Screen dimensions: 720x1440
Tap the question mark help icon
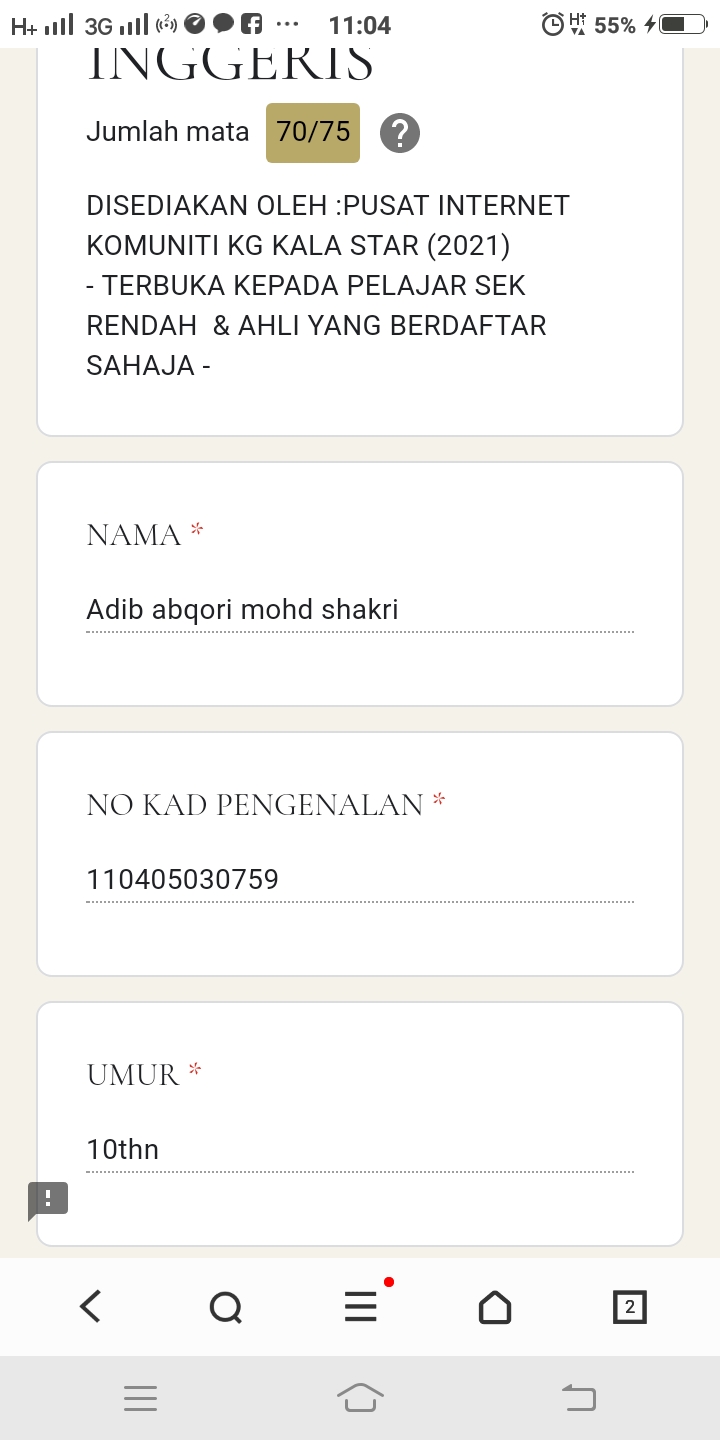coord(400,132)
